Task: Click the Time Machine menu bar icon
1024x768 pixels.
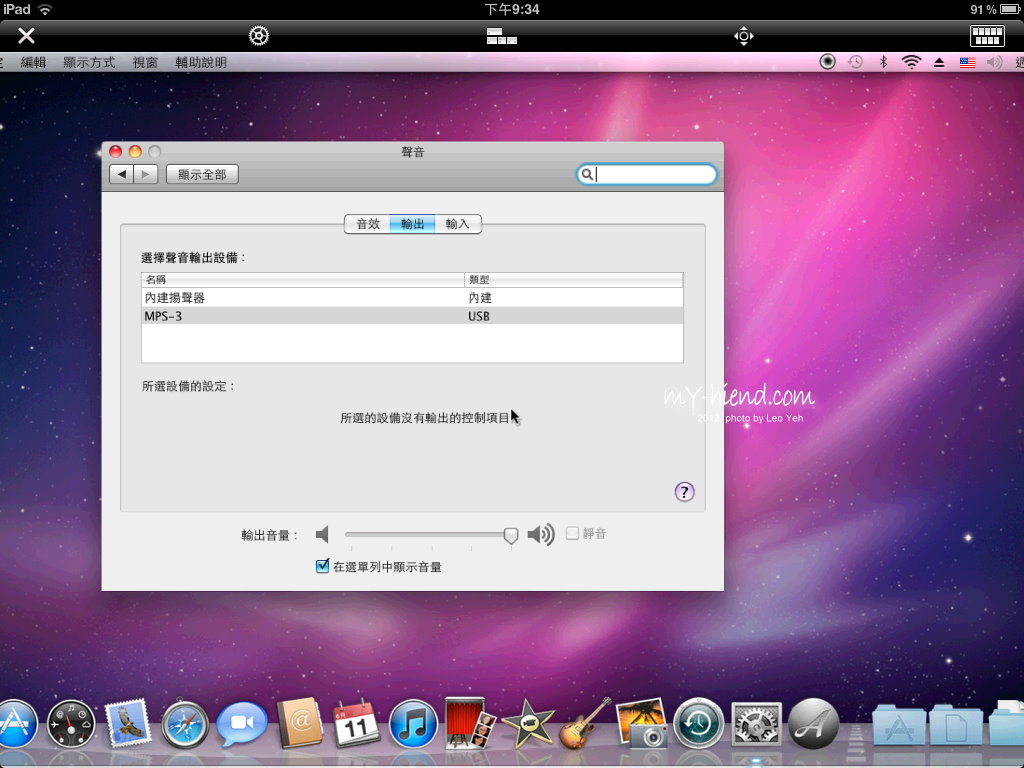Action: tap(855, 62)
